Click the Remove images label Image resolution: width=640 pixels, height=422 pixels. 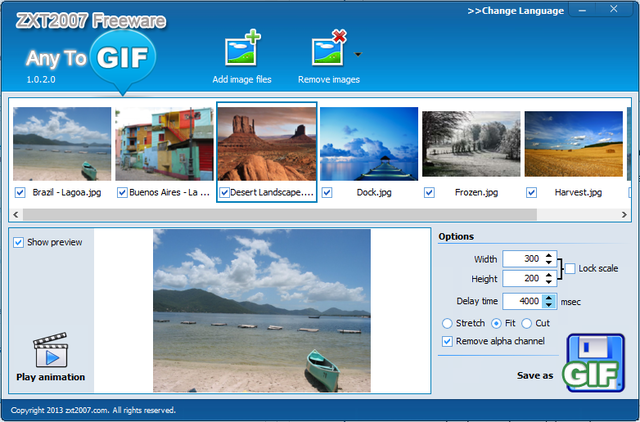pyautogui.click(x=329, y=80)
